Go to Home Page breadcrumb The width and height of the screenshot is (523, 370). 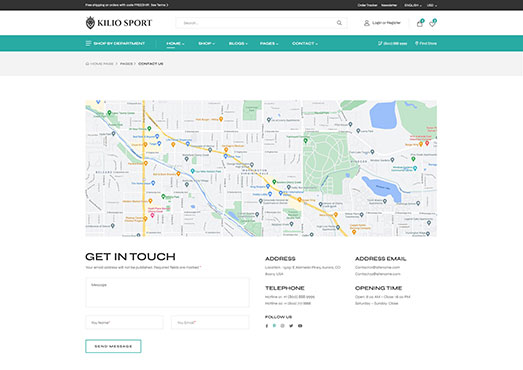(x=102, y=64)
